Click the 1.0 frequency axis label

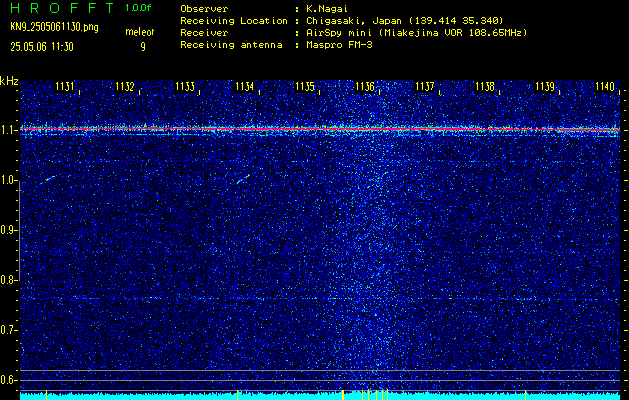pos(8,181)
